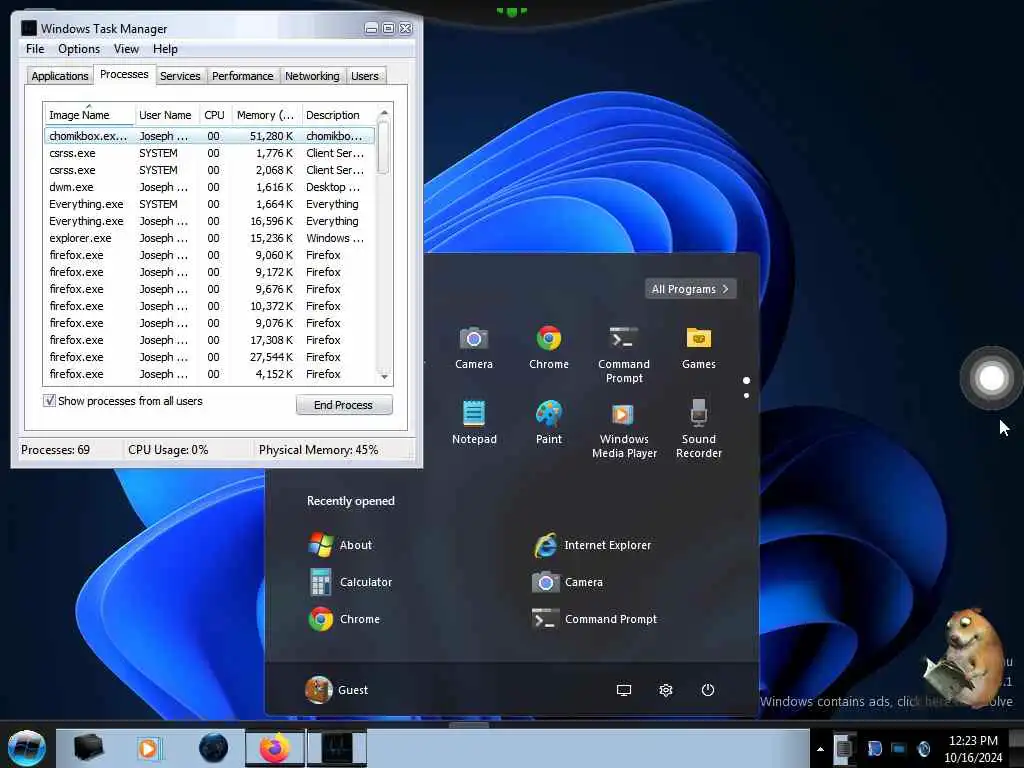The image size is (1024, 768).
Task: Switch to the Services tab
Action: click(180, 76)
